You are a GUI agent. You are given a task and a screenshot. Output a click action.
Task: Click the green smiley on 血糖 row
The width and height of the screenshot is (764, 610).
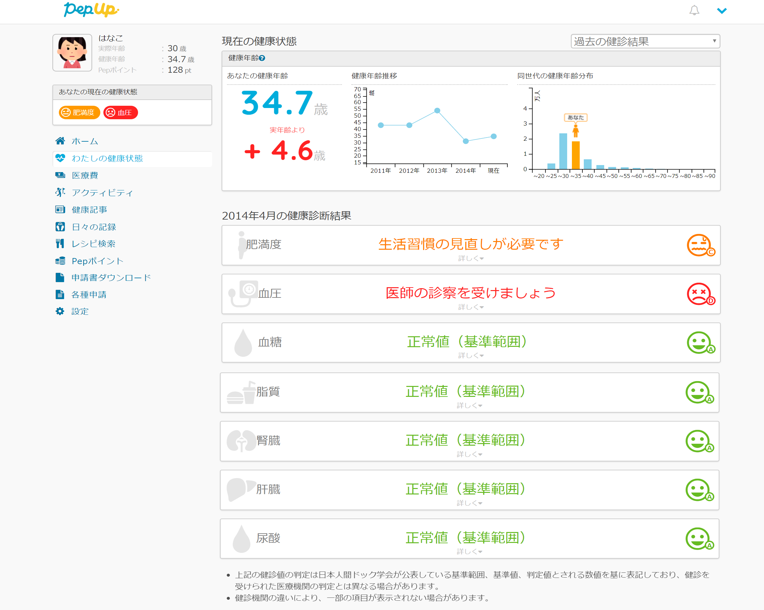tap(699, 342)
